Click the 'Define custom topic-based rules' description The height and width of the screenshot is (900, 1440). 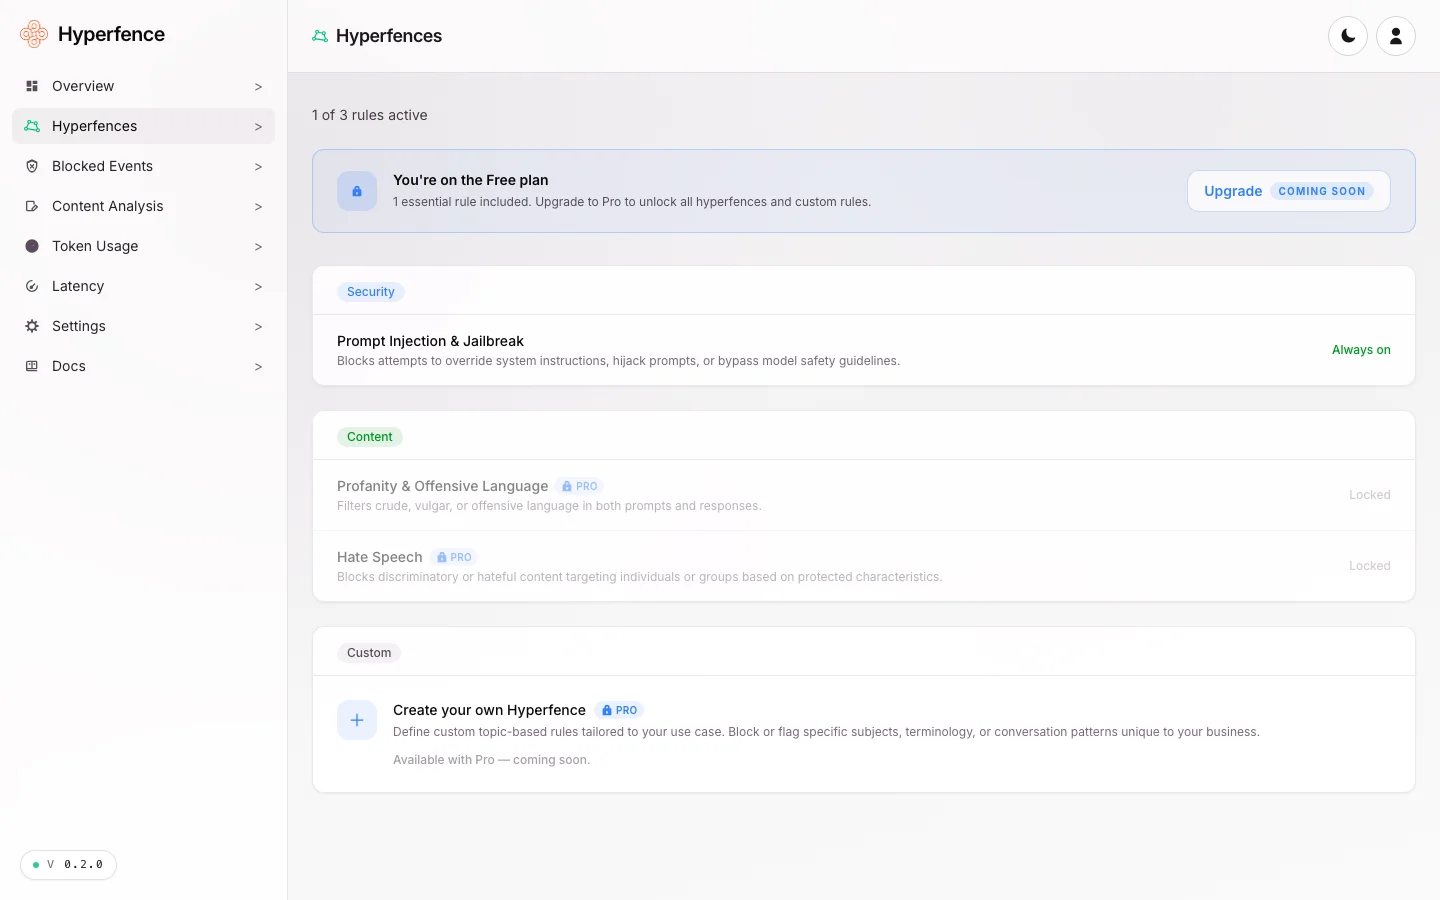point(826,732)
